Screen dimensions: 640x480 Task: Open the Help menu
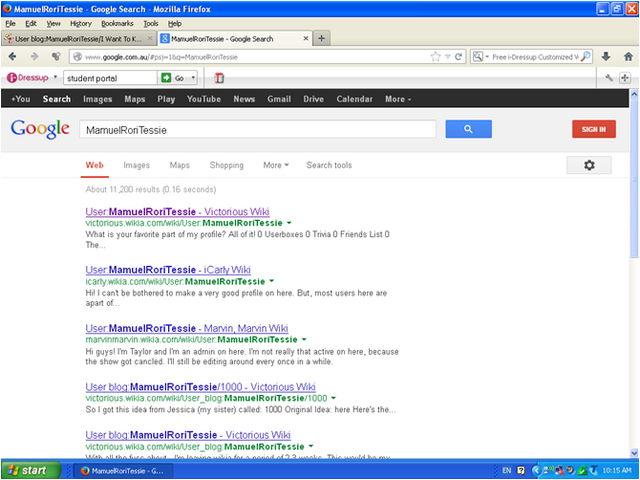coord(175,24)
